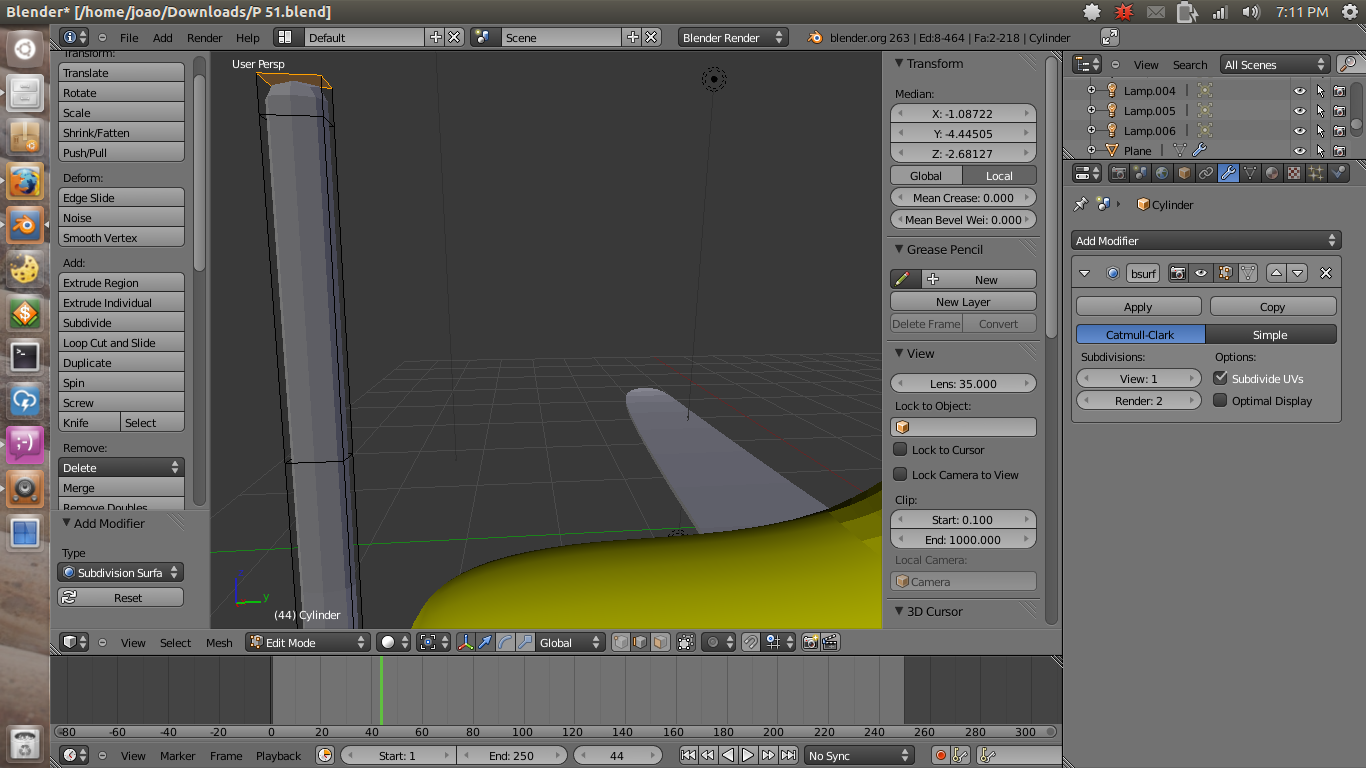This screenshot has width=1366, height=768.
Task: Move the bsurf modifier down the stack
Action: pos(1297,273)
